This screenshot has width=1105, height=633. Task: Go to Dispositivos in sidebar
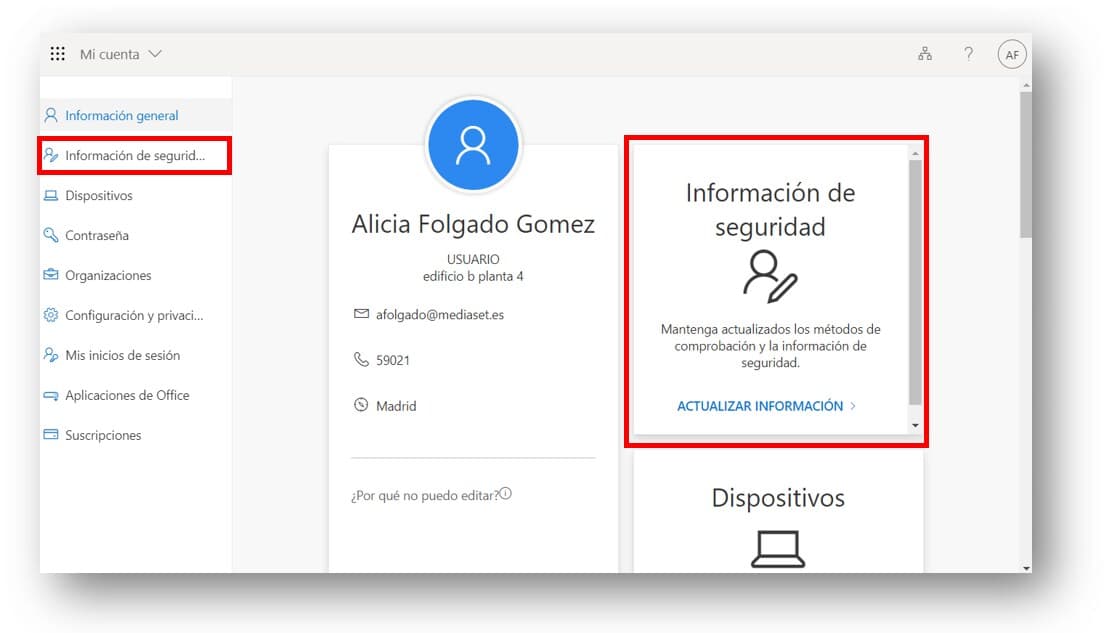[x=98, y=196]
